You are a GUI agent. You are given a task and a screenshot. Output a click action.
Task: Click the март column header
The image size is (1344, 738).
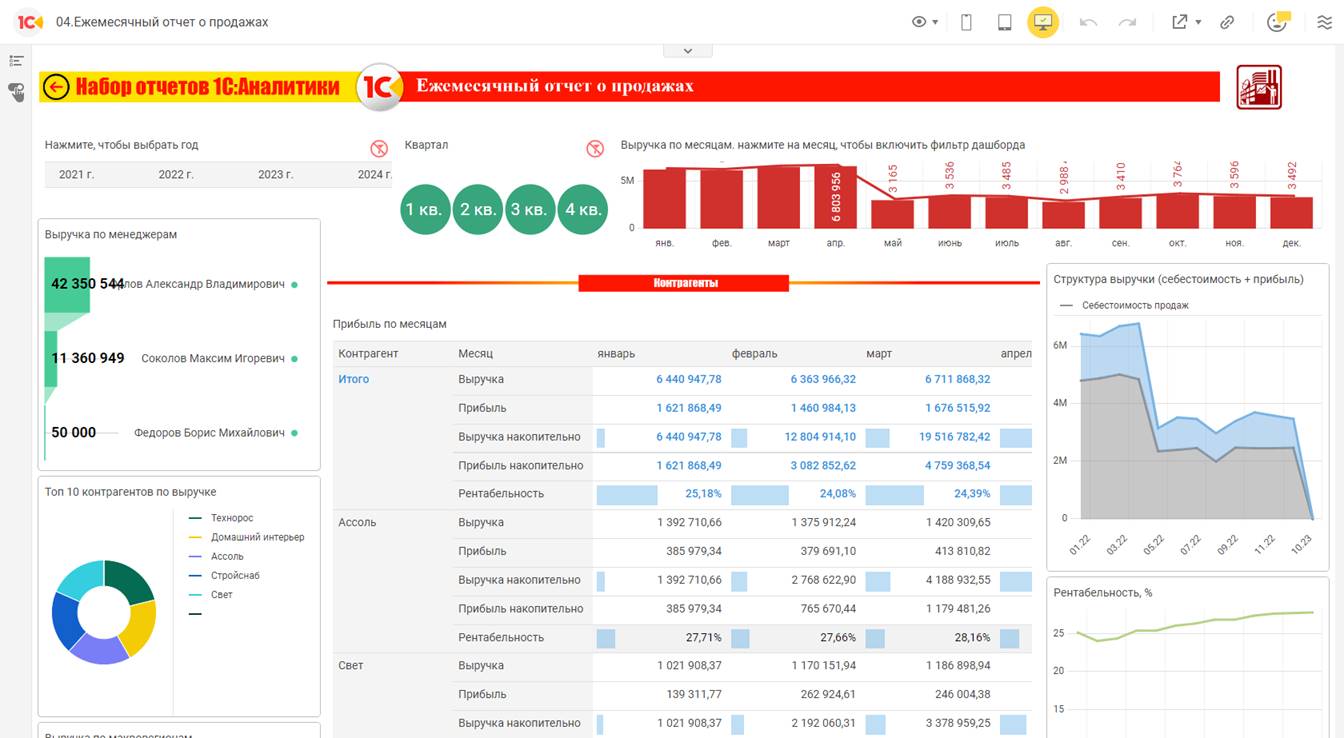(879, 354)
